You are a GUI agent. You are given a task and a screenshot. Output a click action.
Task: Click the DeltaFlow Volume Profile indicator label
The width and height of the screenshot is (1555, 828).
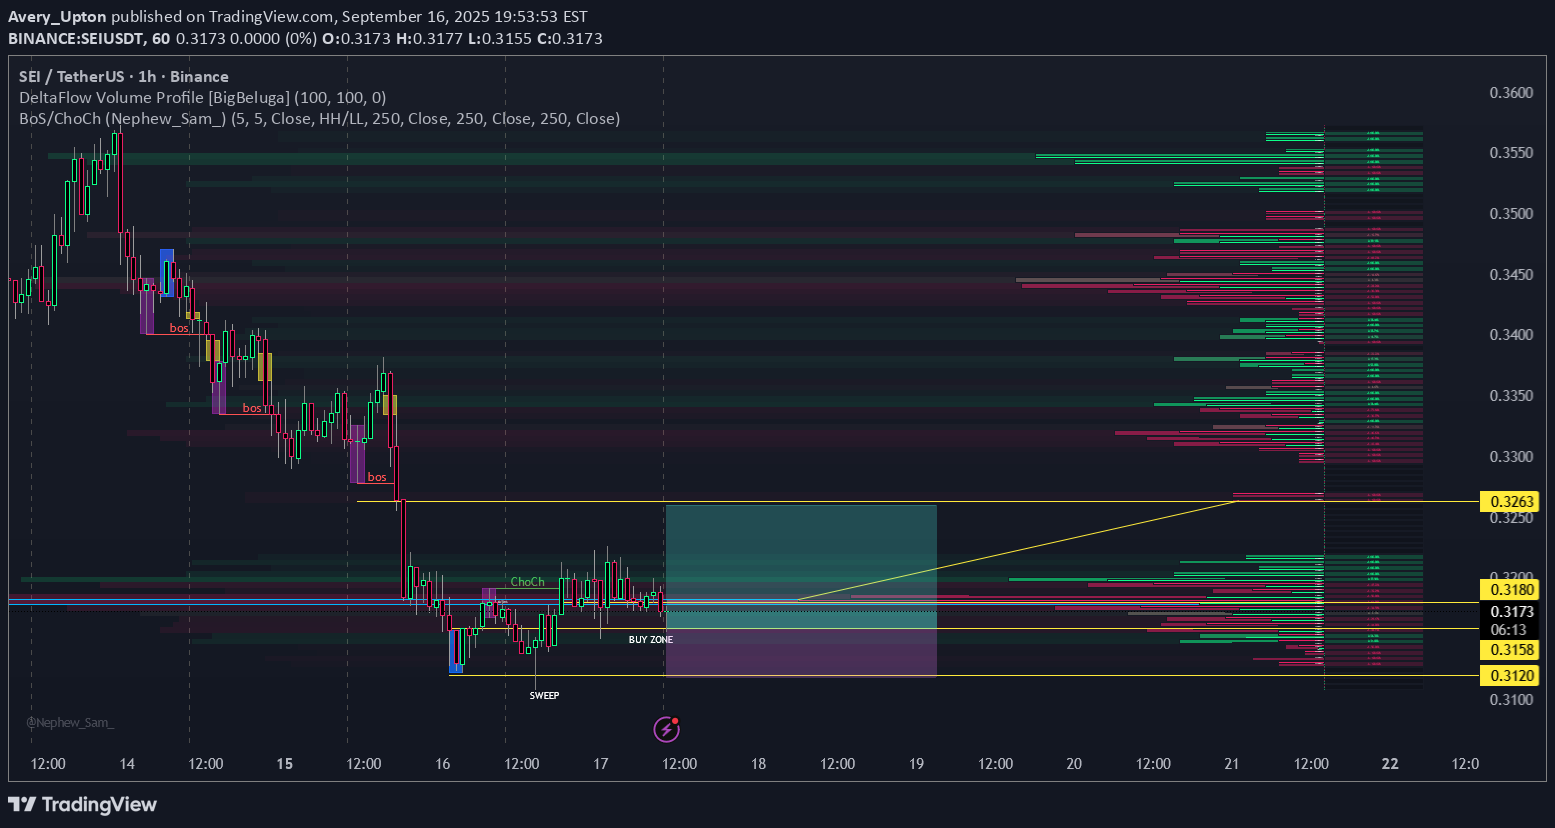click(x=203, y=97)
